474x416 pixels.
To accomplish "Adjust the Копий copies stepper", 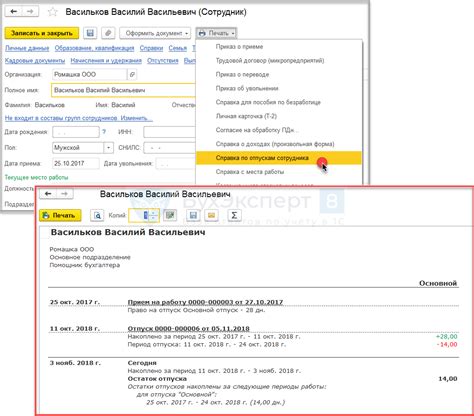I will click(153, 215).
